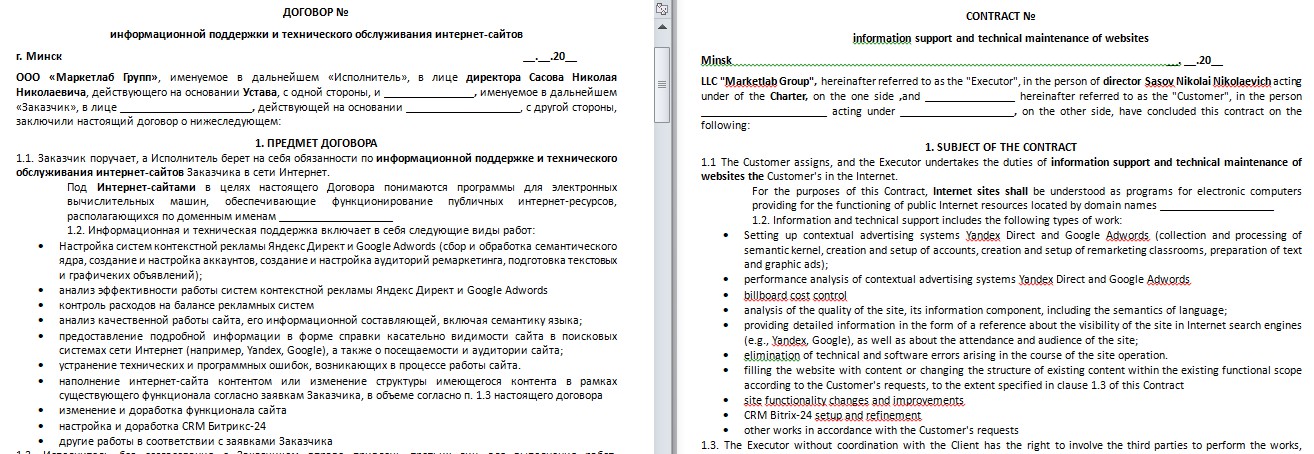This screenshot has width=1314, height=454.
Task: Click the Russian subtitle 'информационной поддержки и технического обслуживания'
Action: (x=316, y=34)
